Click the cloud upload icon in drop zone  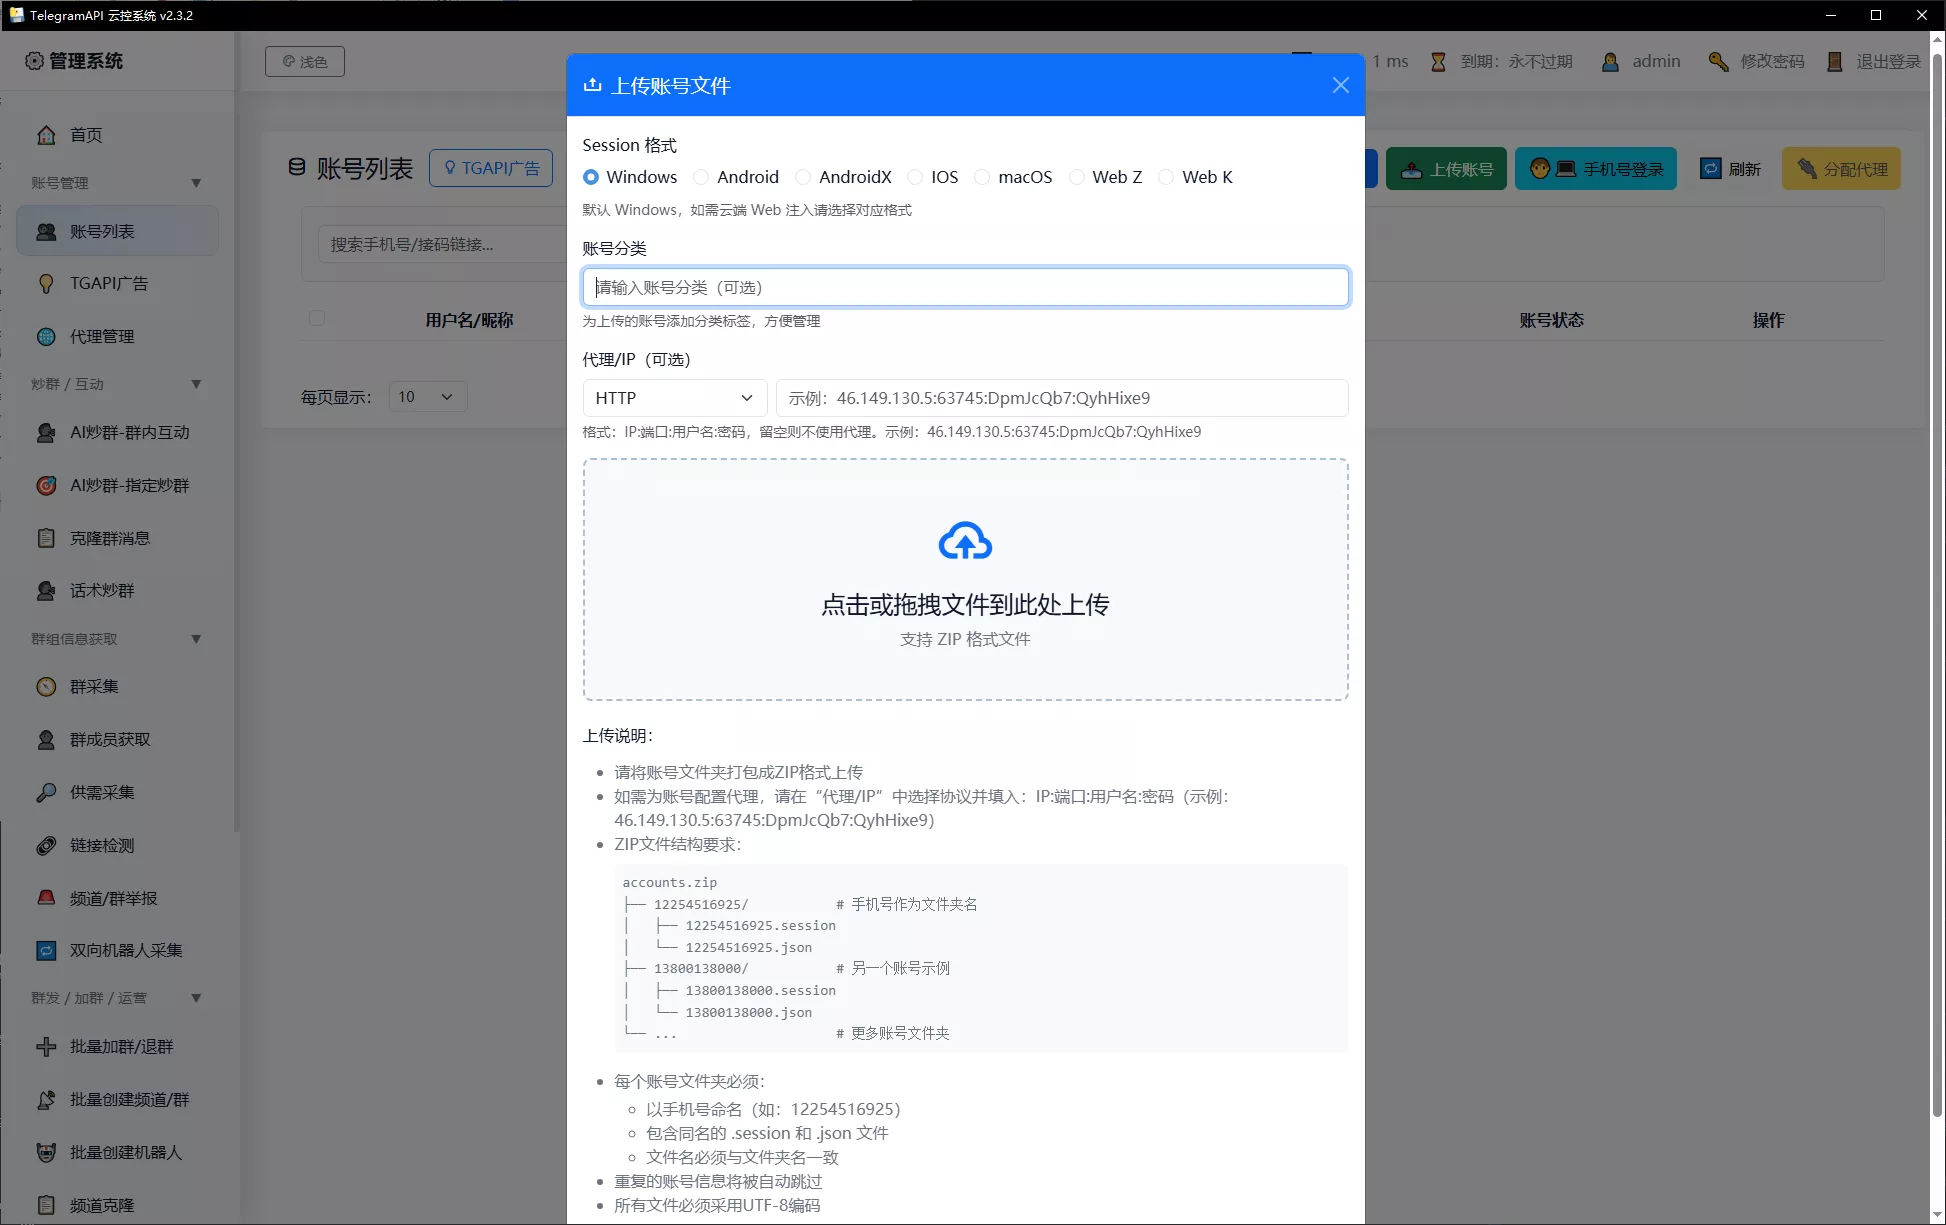click(x=965, y=541)
